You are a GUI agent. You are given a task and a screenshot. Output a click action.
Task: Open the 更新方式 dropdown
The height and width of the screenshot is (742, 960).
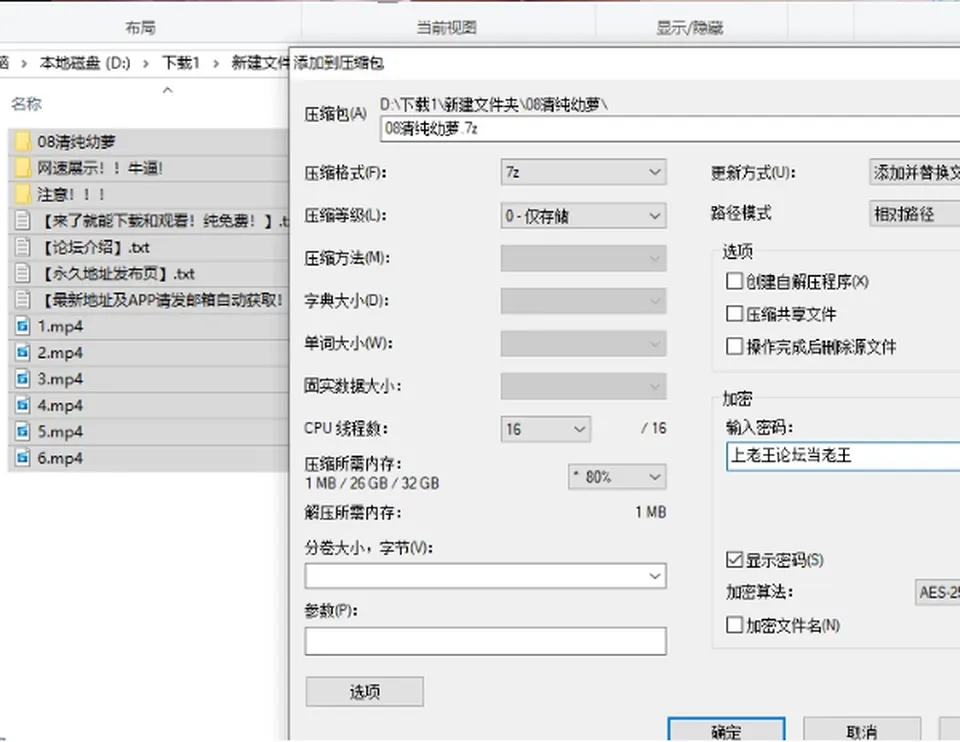[915, 173]
